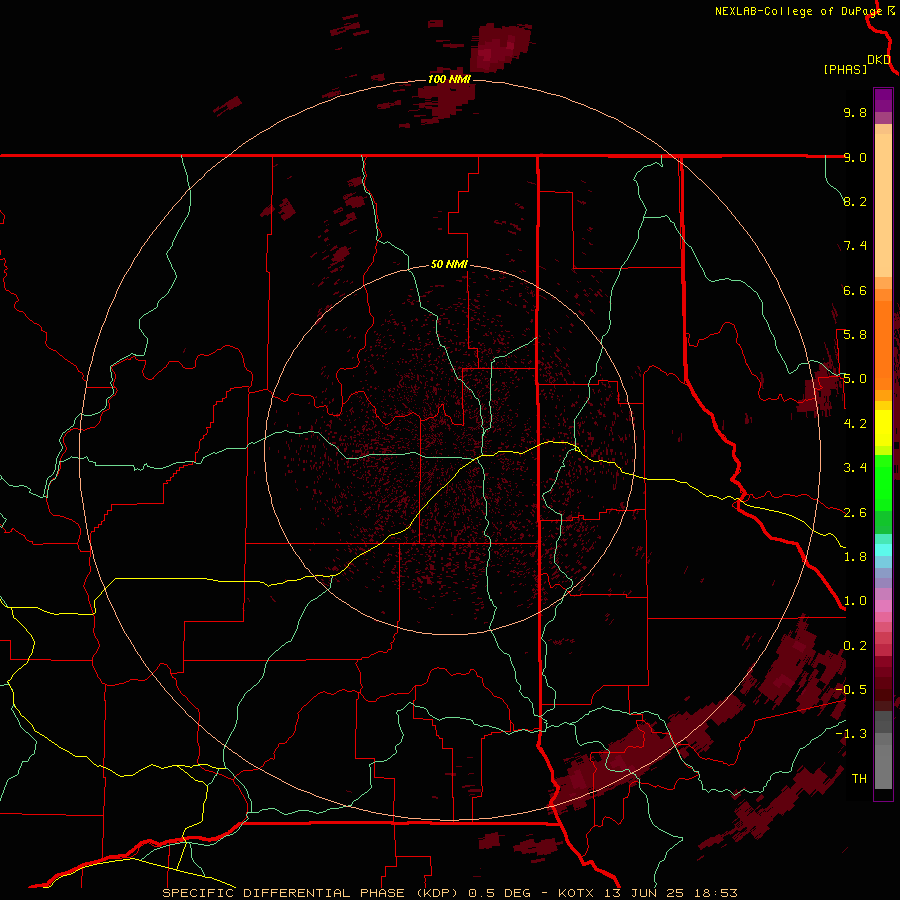Image resolution: width=900 pixels, height=900 pixels.
Task: Click the 50 NMI range ring label
Action: point(449,265)
